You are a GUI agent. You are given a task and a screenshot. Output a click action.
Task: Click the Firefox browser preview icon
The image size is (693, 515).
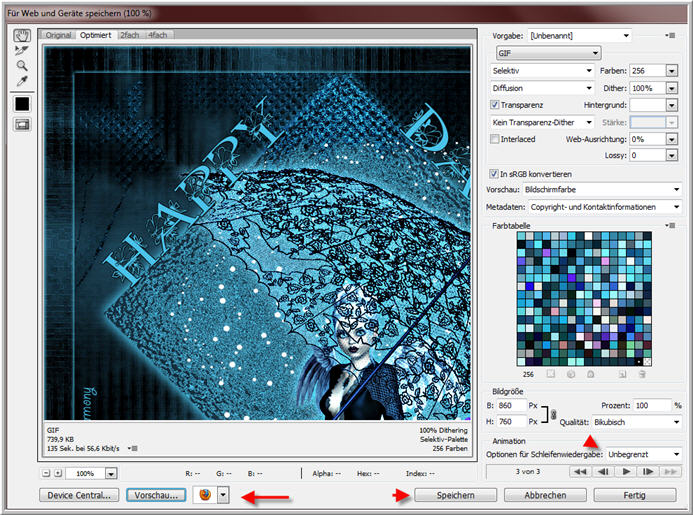pos(205,495)
